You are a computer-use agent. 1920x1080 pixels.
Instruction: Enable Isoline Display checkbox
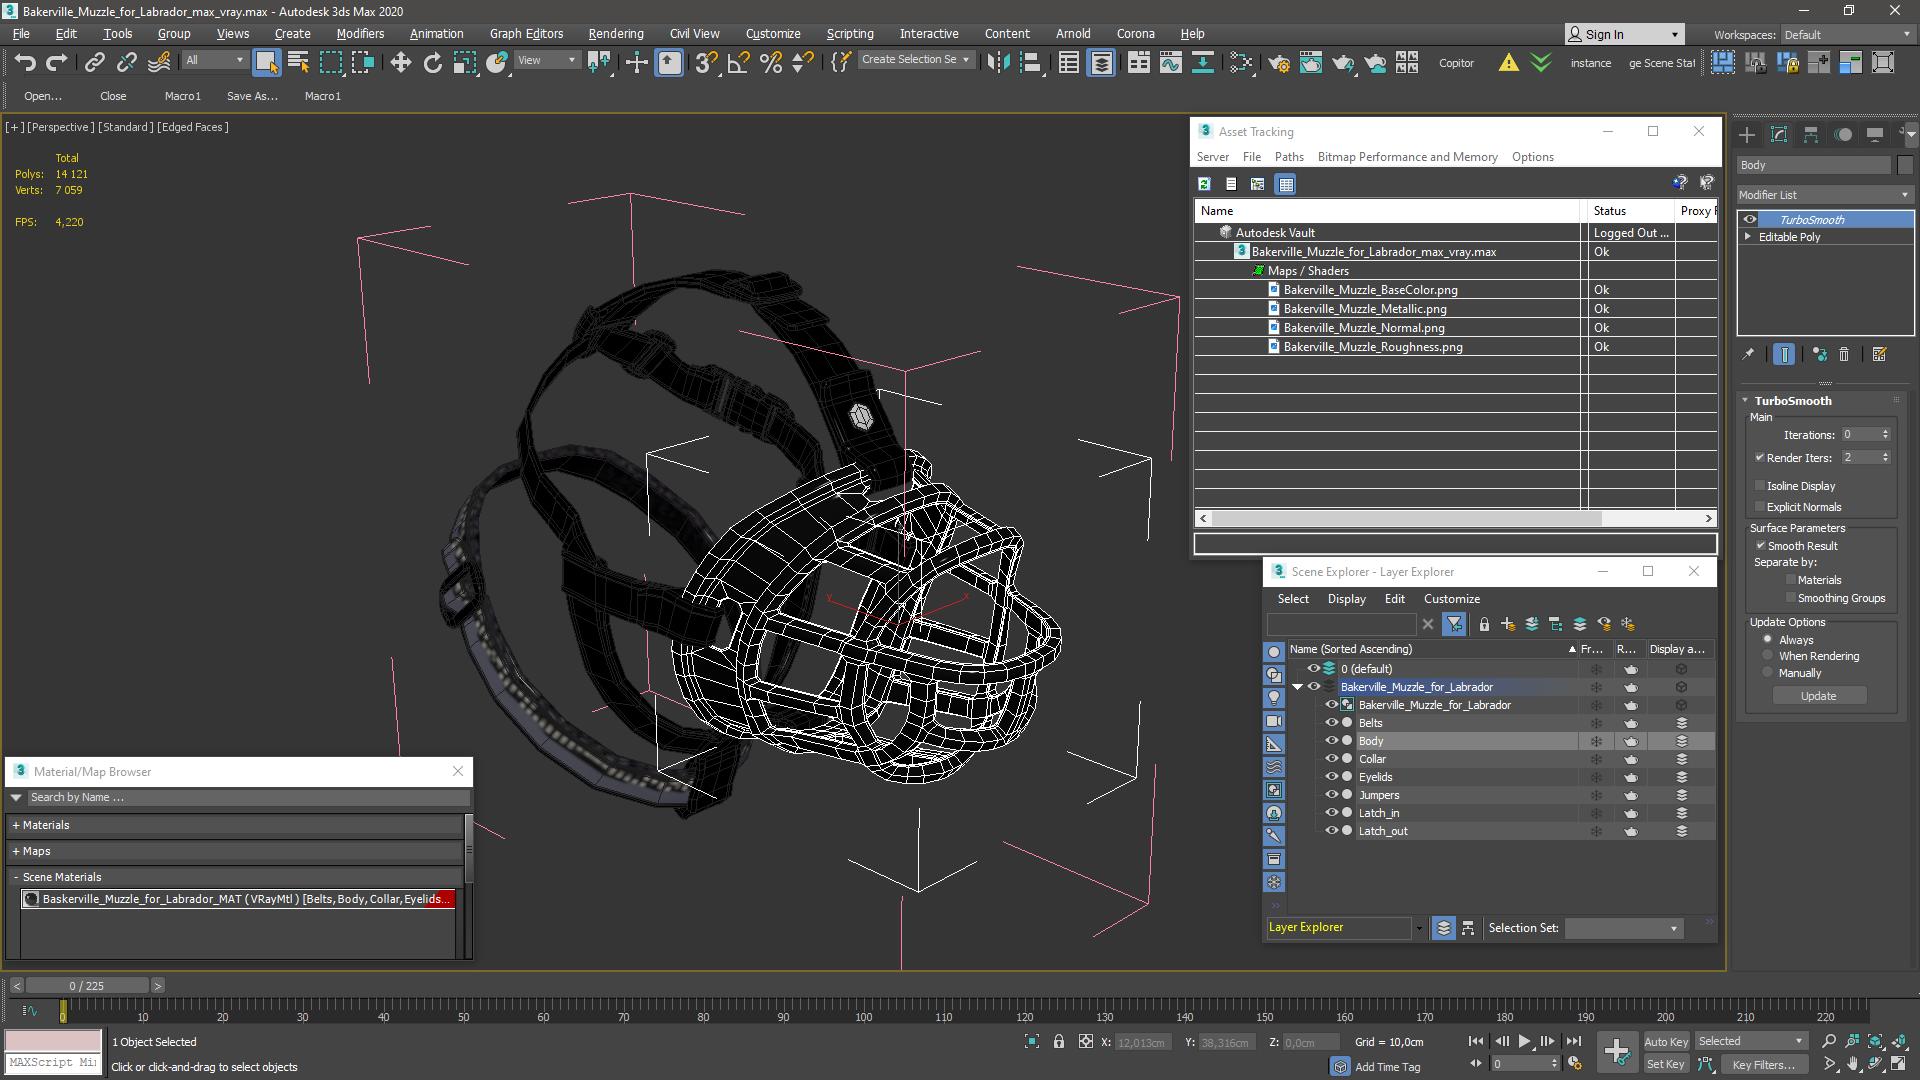click(x=1760, y=486)
